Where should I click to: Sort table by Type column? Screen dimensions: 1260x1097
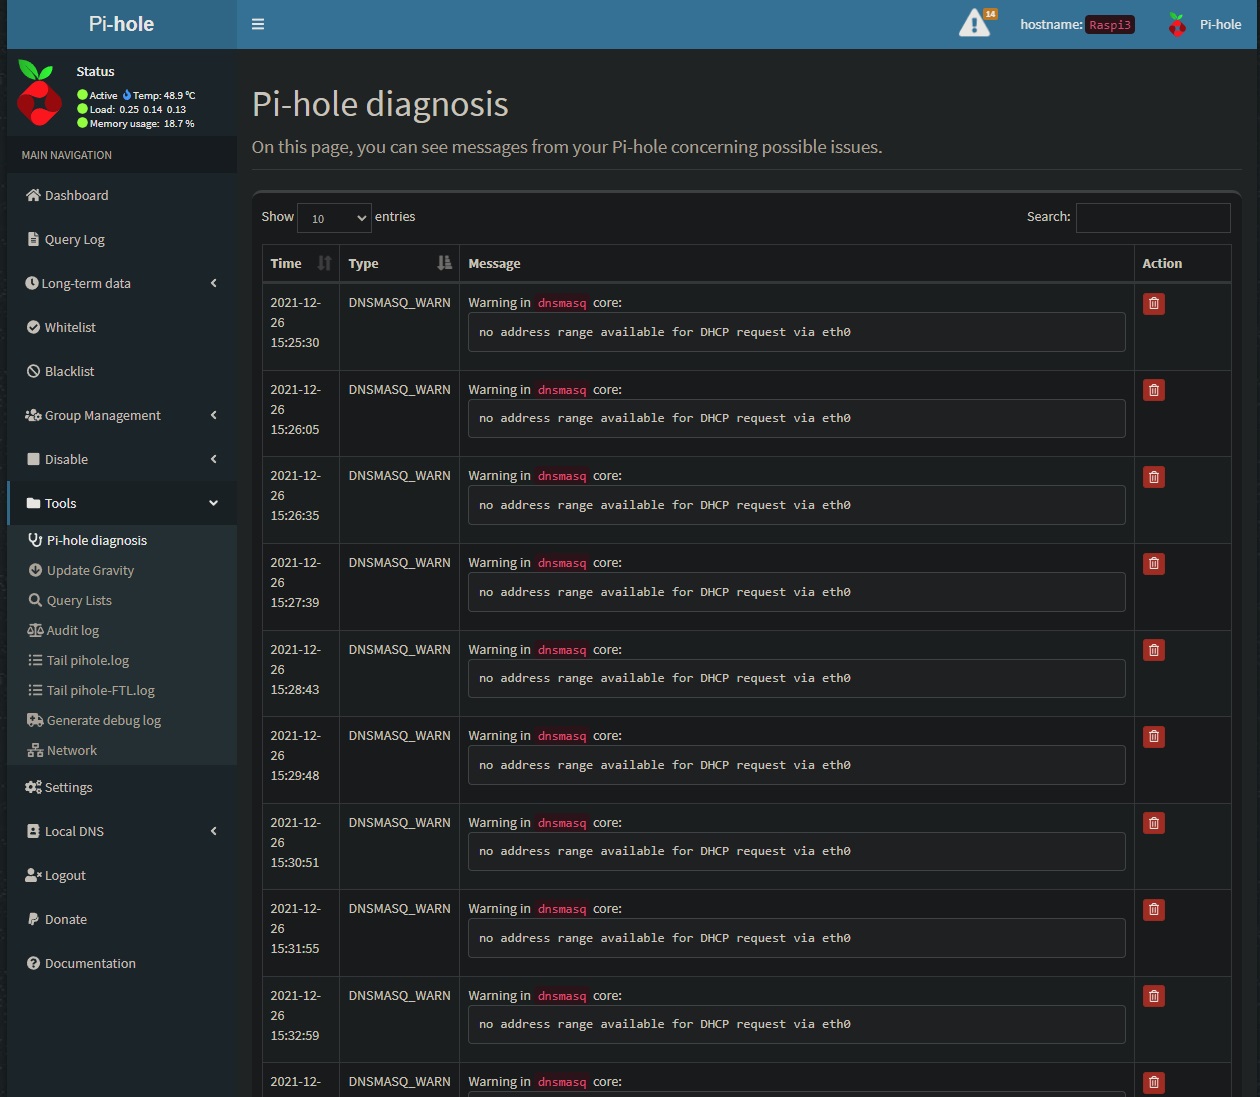click(x=399, y=263)
